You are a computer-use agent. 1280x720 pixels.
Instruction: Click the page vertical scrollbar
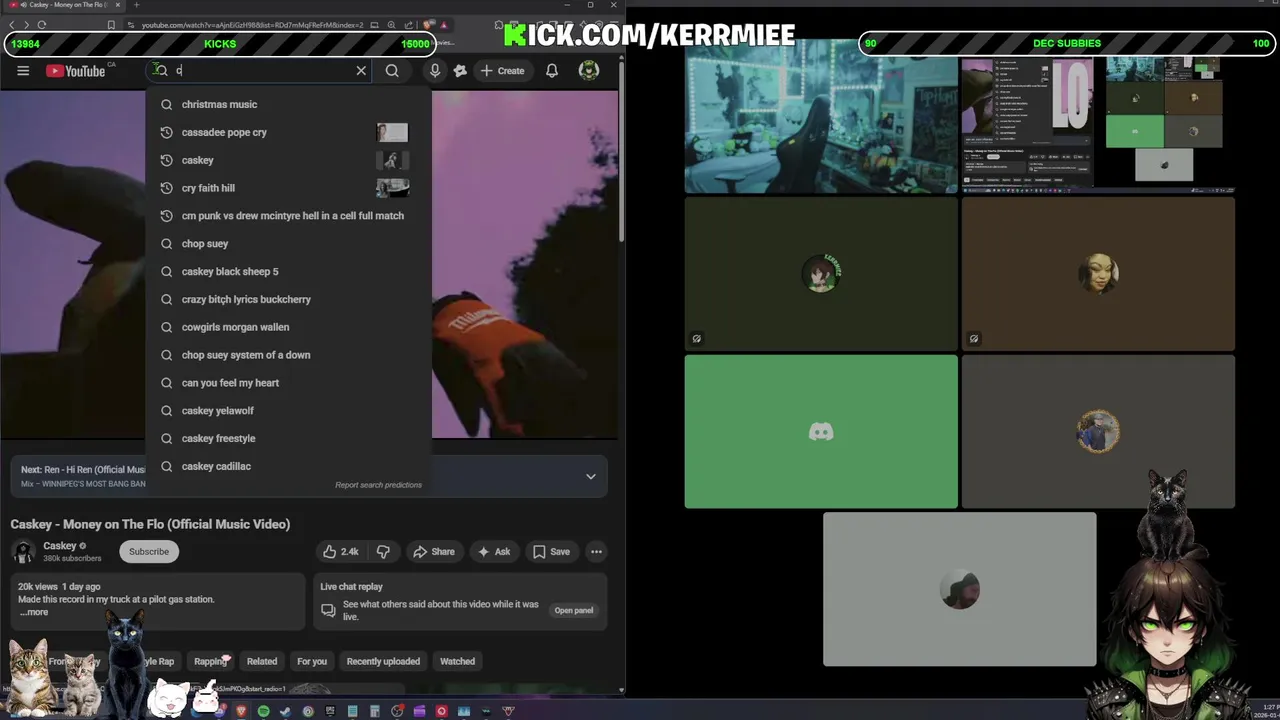[621, 150]
